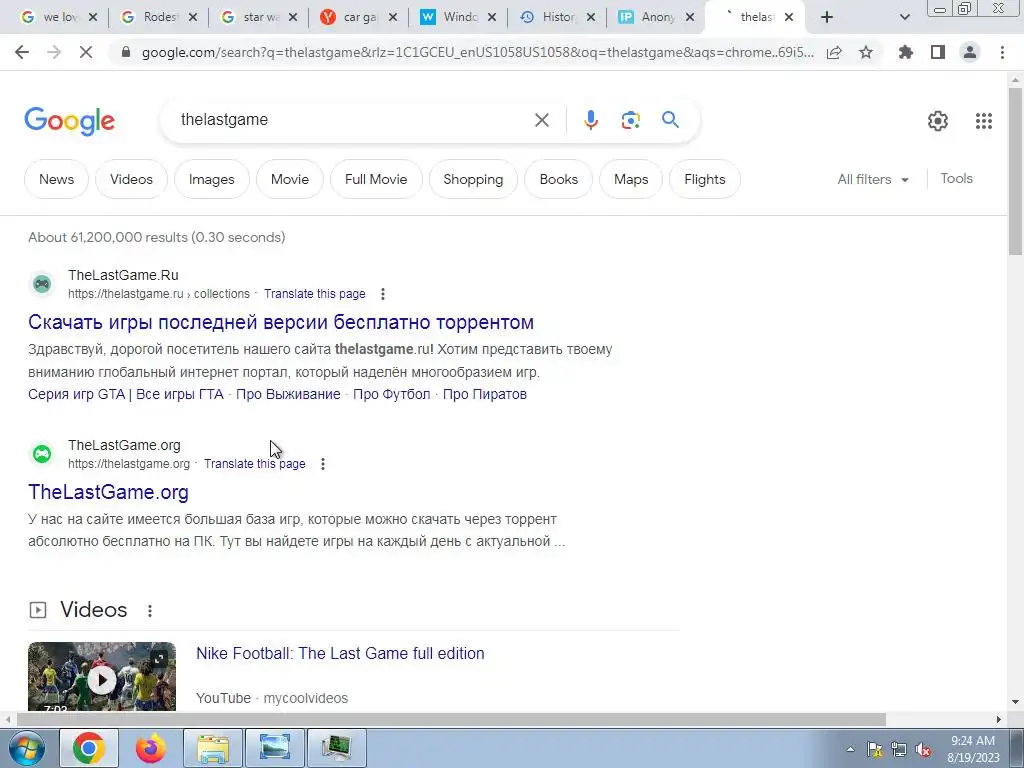Screen dimensions: 1024x768
Task: Open the TheLastGame.org result title
Action: (x=108, y=492)
